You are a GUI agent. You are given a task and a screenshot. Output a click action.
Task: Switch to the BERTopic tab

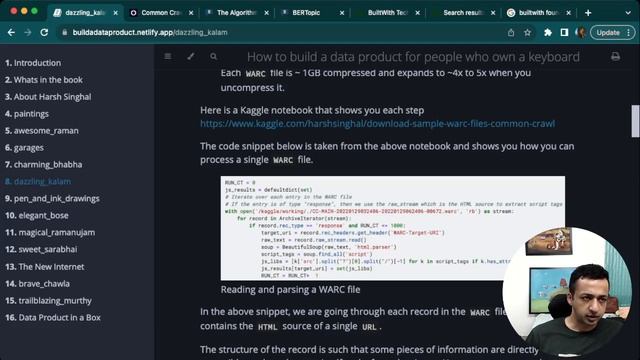(x=312, y=13)
